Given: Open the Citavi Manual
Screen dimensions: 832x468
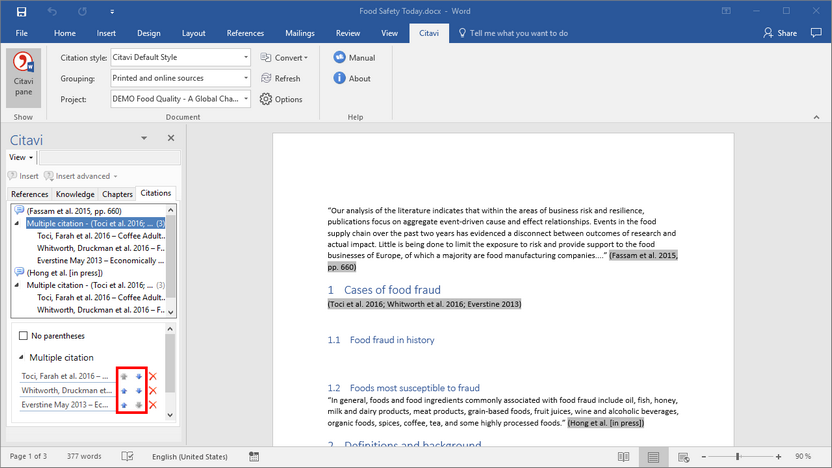Looking at the screenshot, I should point(354,57).
